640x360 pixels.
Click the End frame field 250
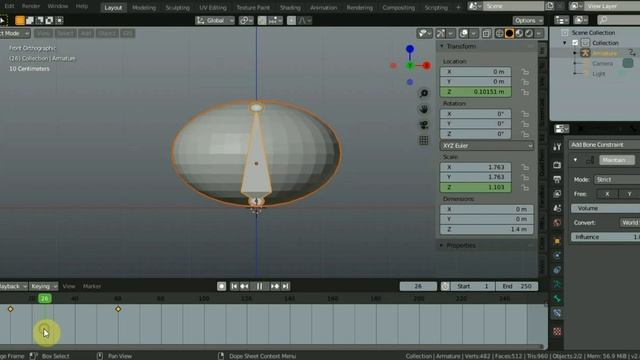pyautogui.click(x=517, y=287)
